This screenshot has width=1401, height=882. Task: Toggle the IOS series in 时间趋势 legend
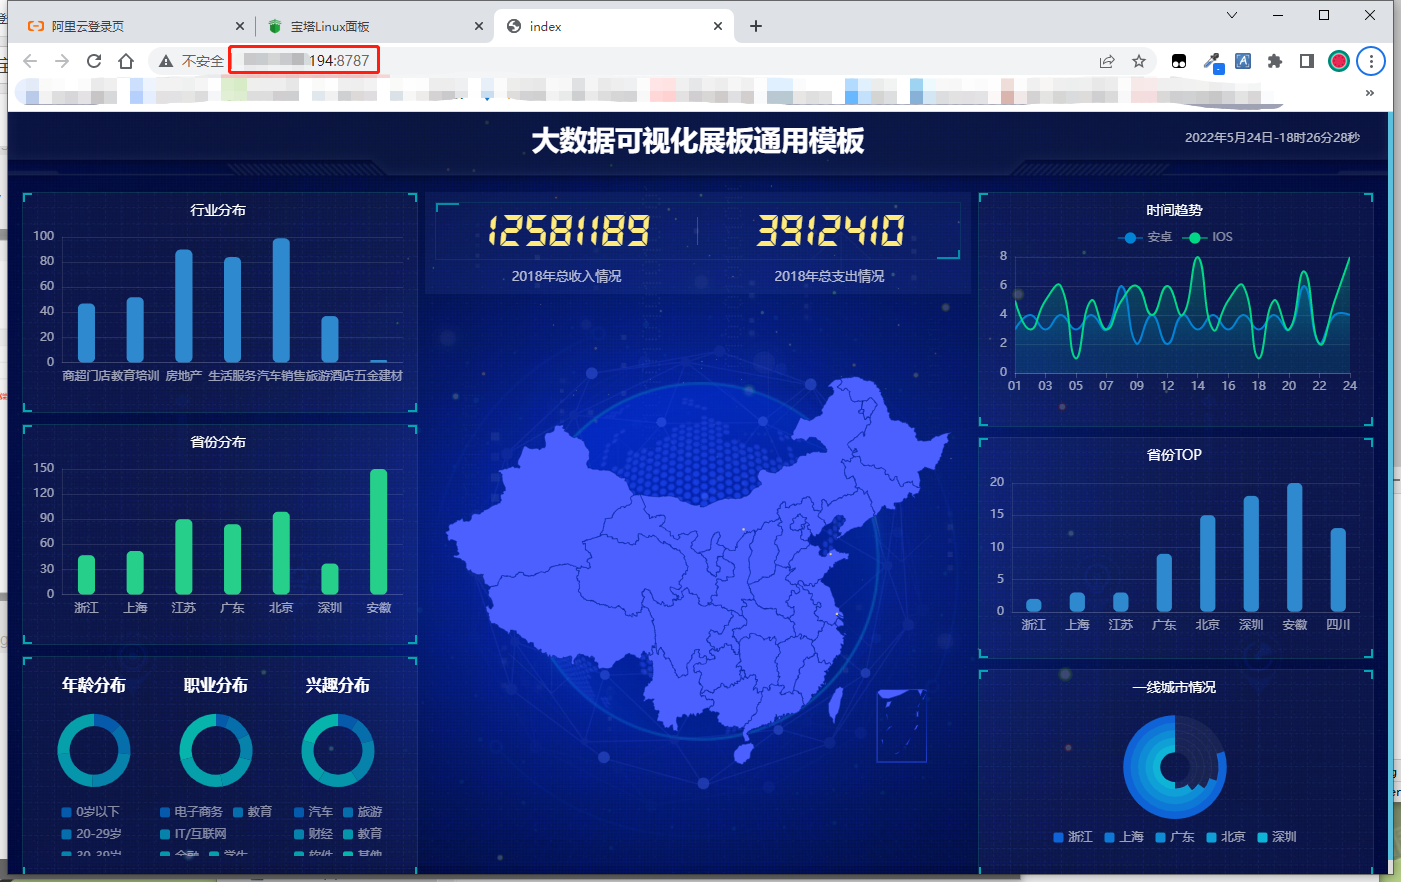(1207, 237)
